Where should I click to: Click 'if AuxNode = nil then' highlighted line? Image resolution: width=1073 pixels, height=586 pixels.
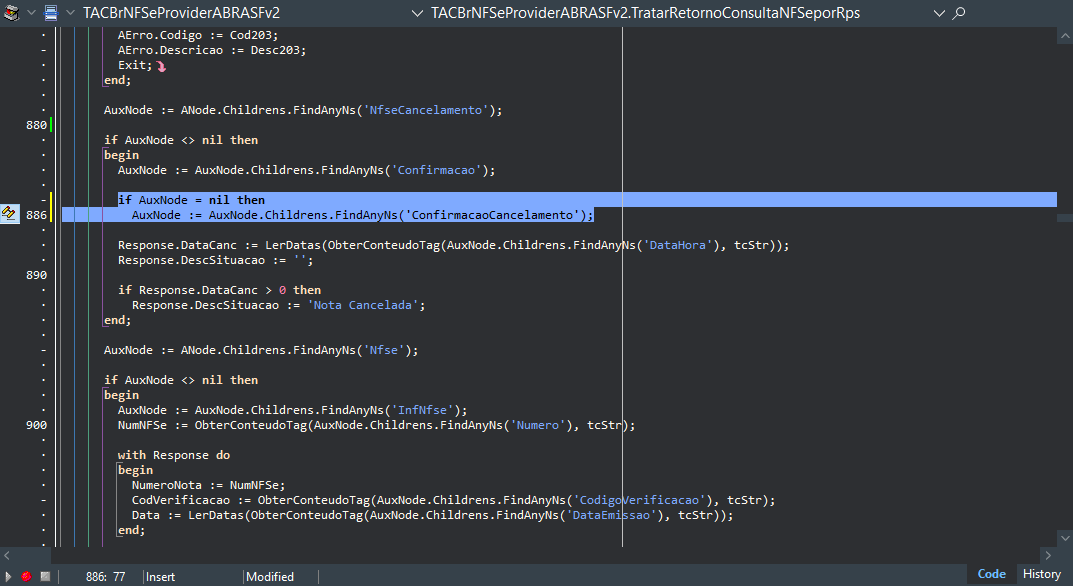(191, 200)
